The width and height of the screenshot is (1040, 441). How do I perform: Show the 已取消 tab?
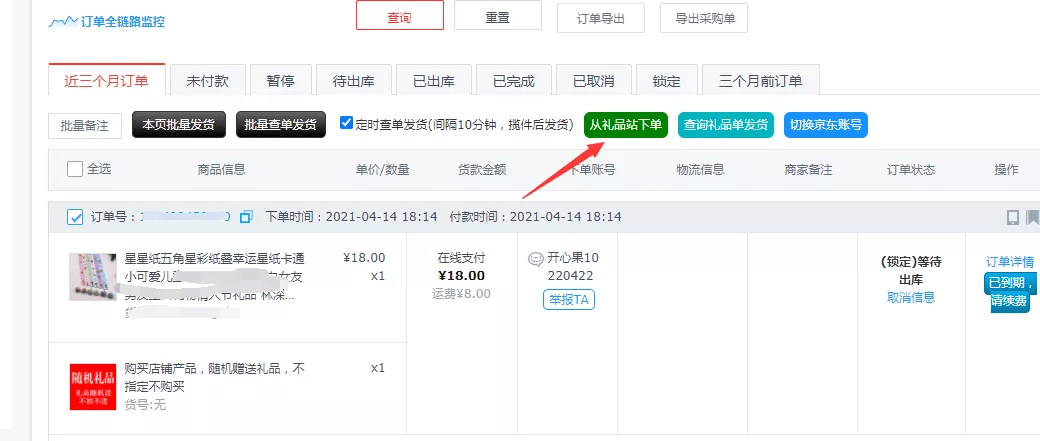coord(594,82)
